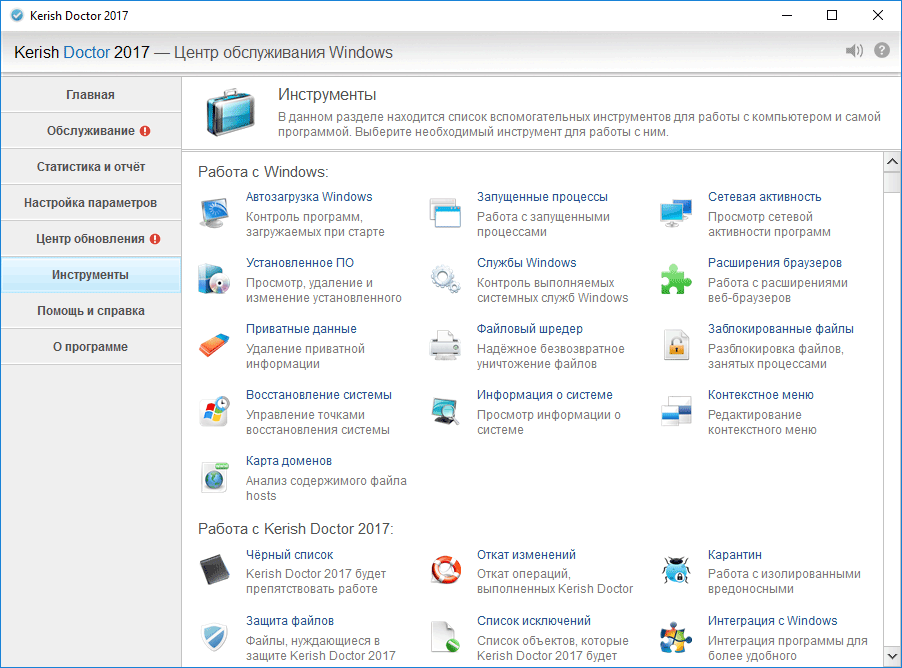Open the Обслуживание section
This screenshot has width=902, height=668.
pyautogui.click(x=91, y=131)
